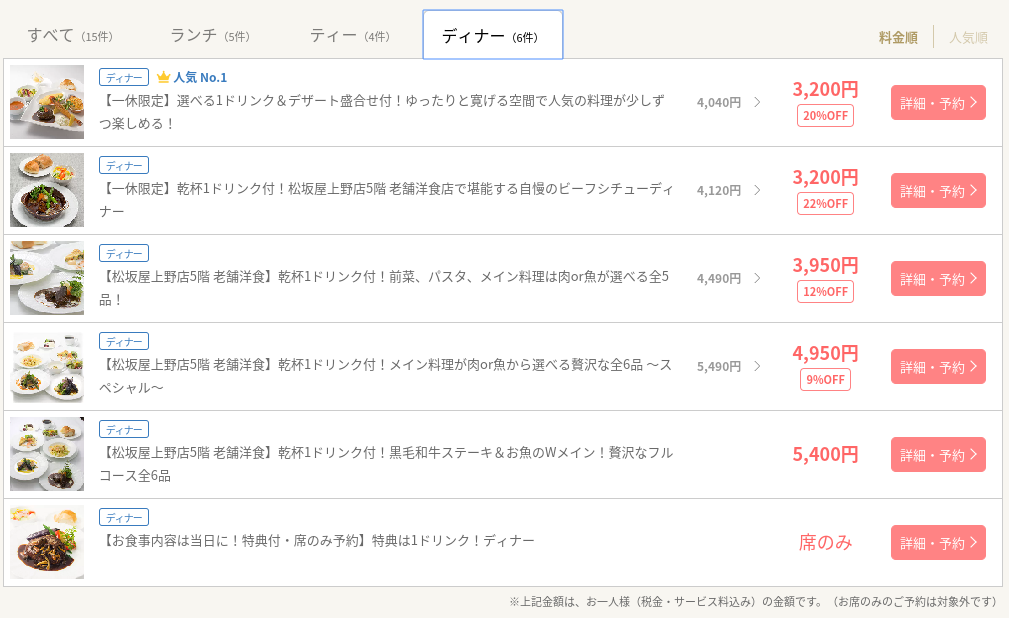Click the 22%OFF discount badge
1009x618 pixels.
[826, 204]
